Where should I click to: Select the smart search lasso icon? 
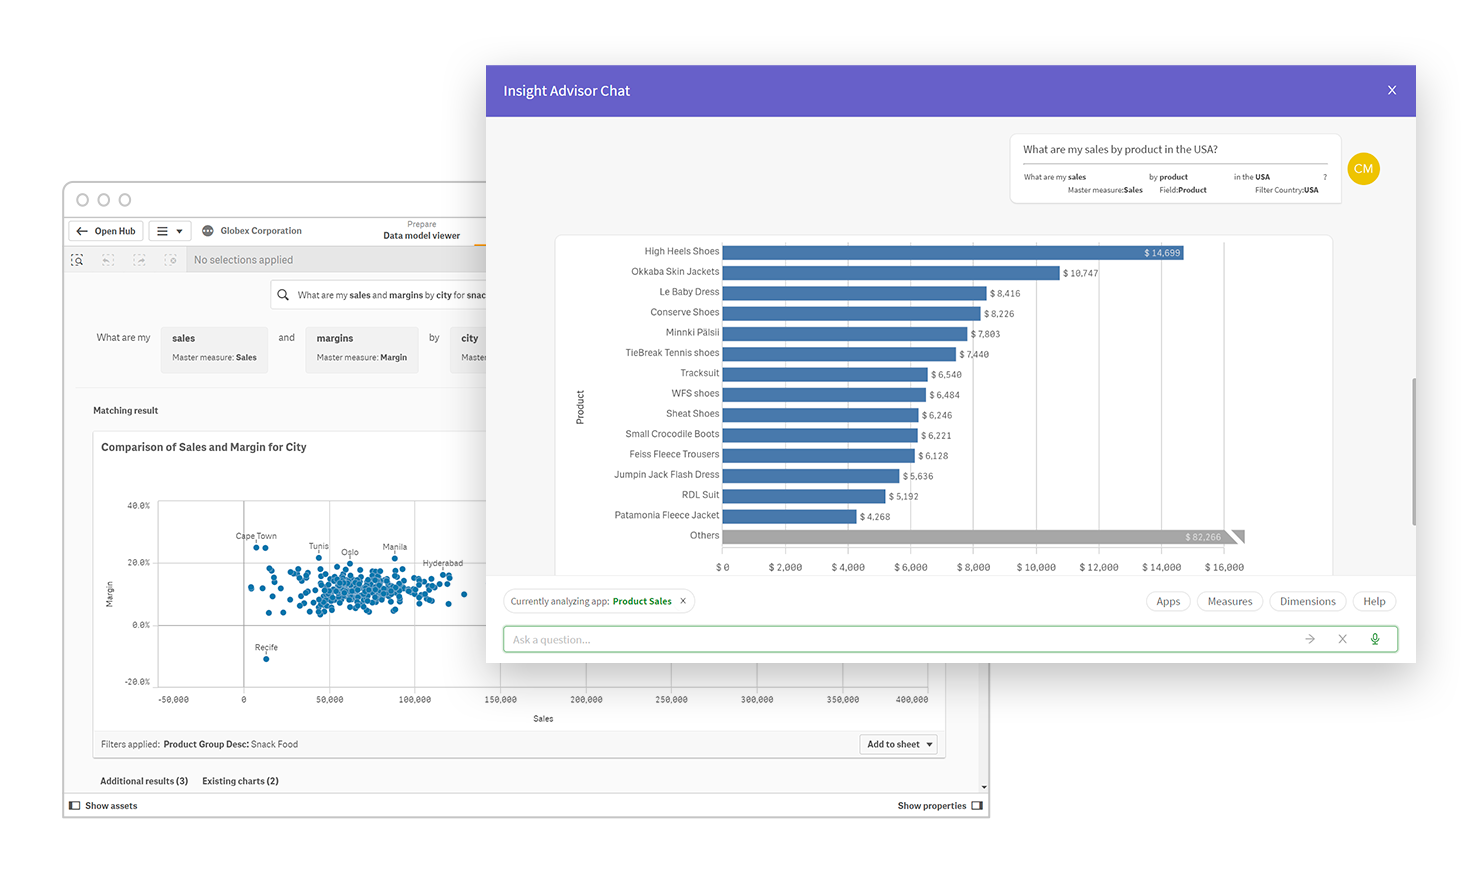[x=77, y=260]
